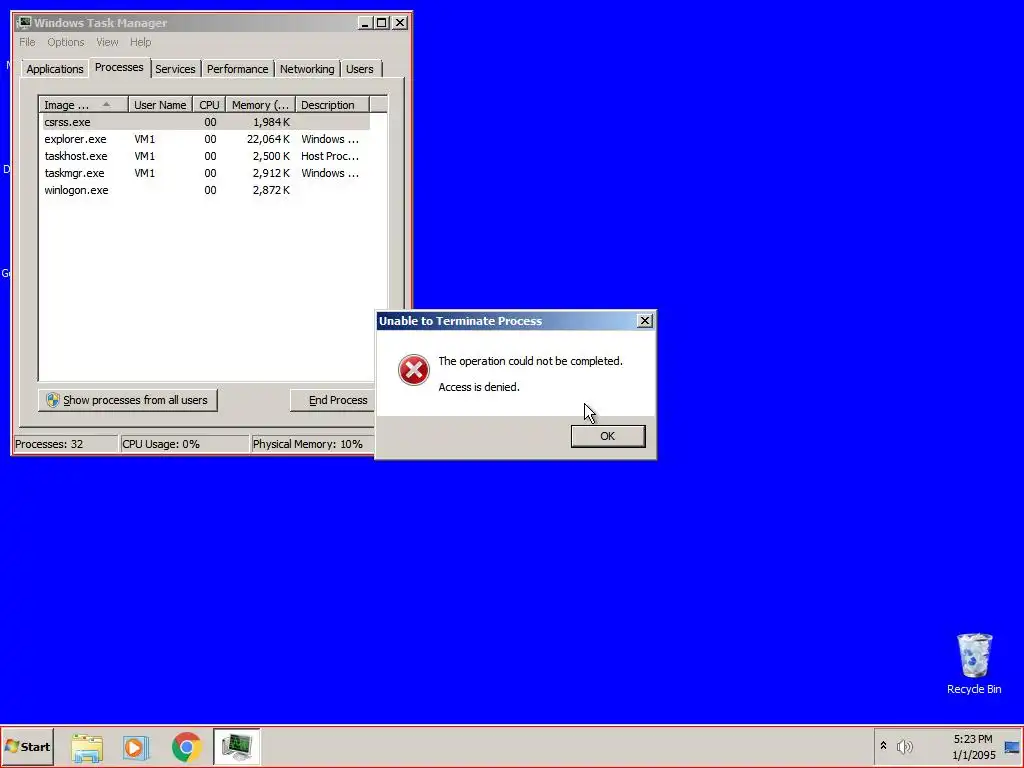Sort by the CPU column header
The height and width of the screenshot is (768, 1024).
pyautogui.click(x=210, y=105)
